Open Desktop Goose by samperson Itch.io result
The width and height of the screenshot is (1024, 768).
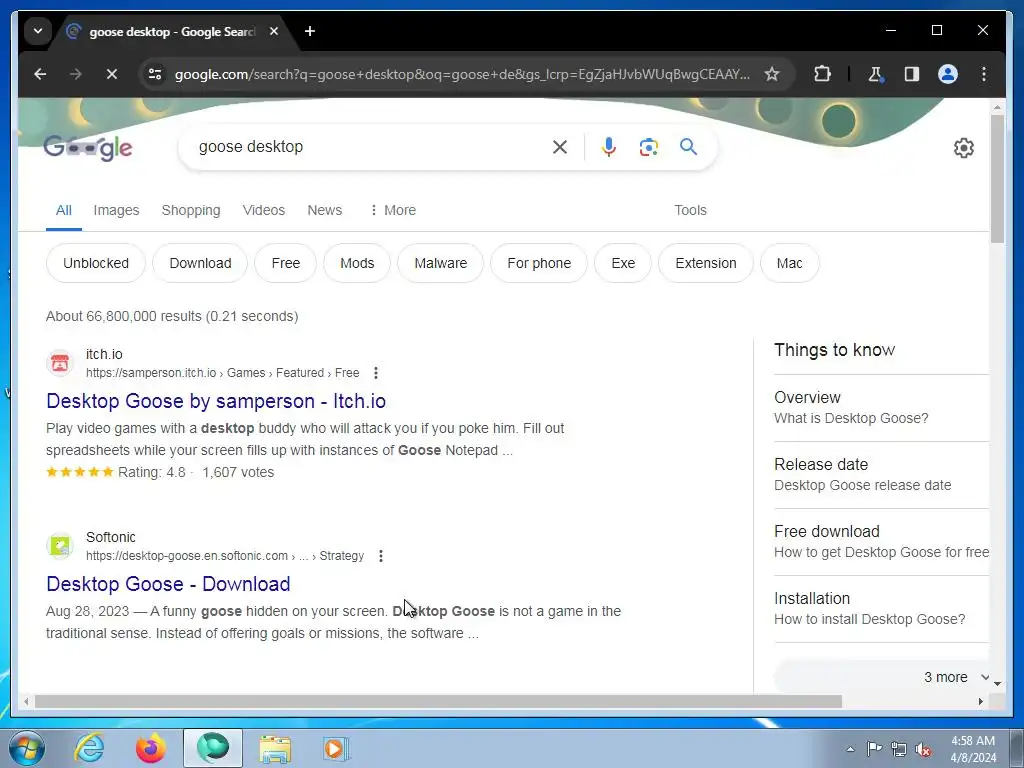coord(216,401)
